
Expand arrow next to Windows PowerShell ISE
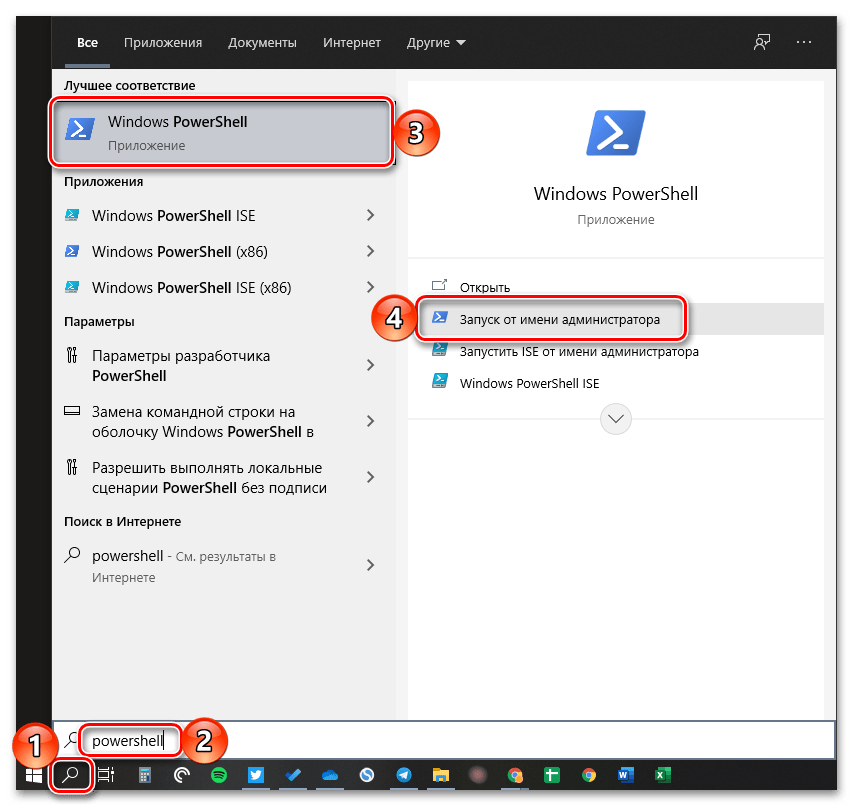371,216
